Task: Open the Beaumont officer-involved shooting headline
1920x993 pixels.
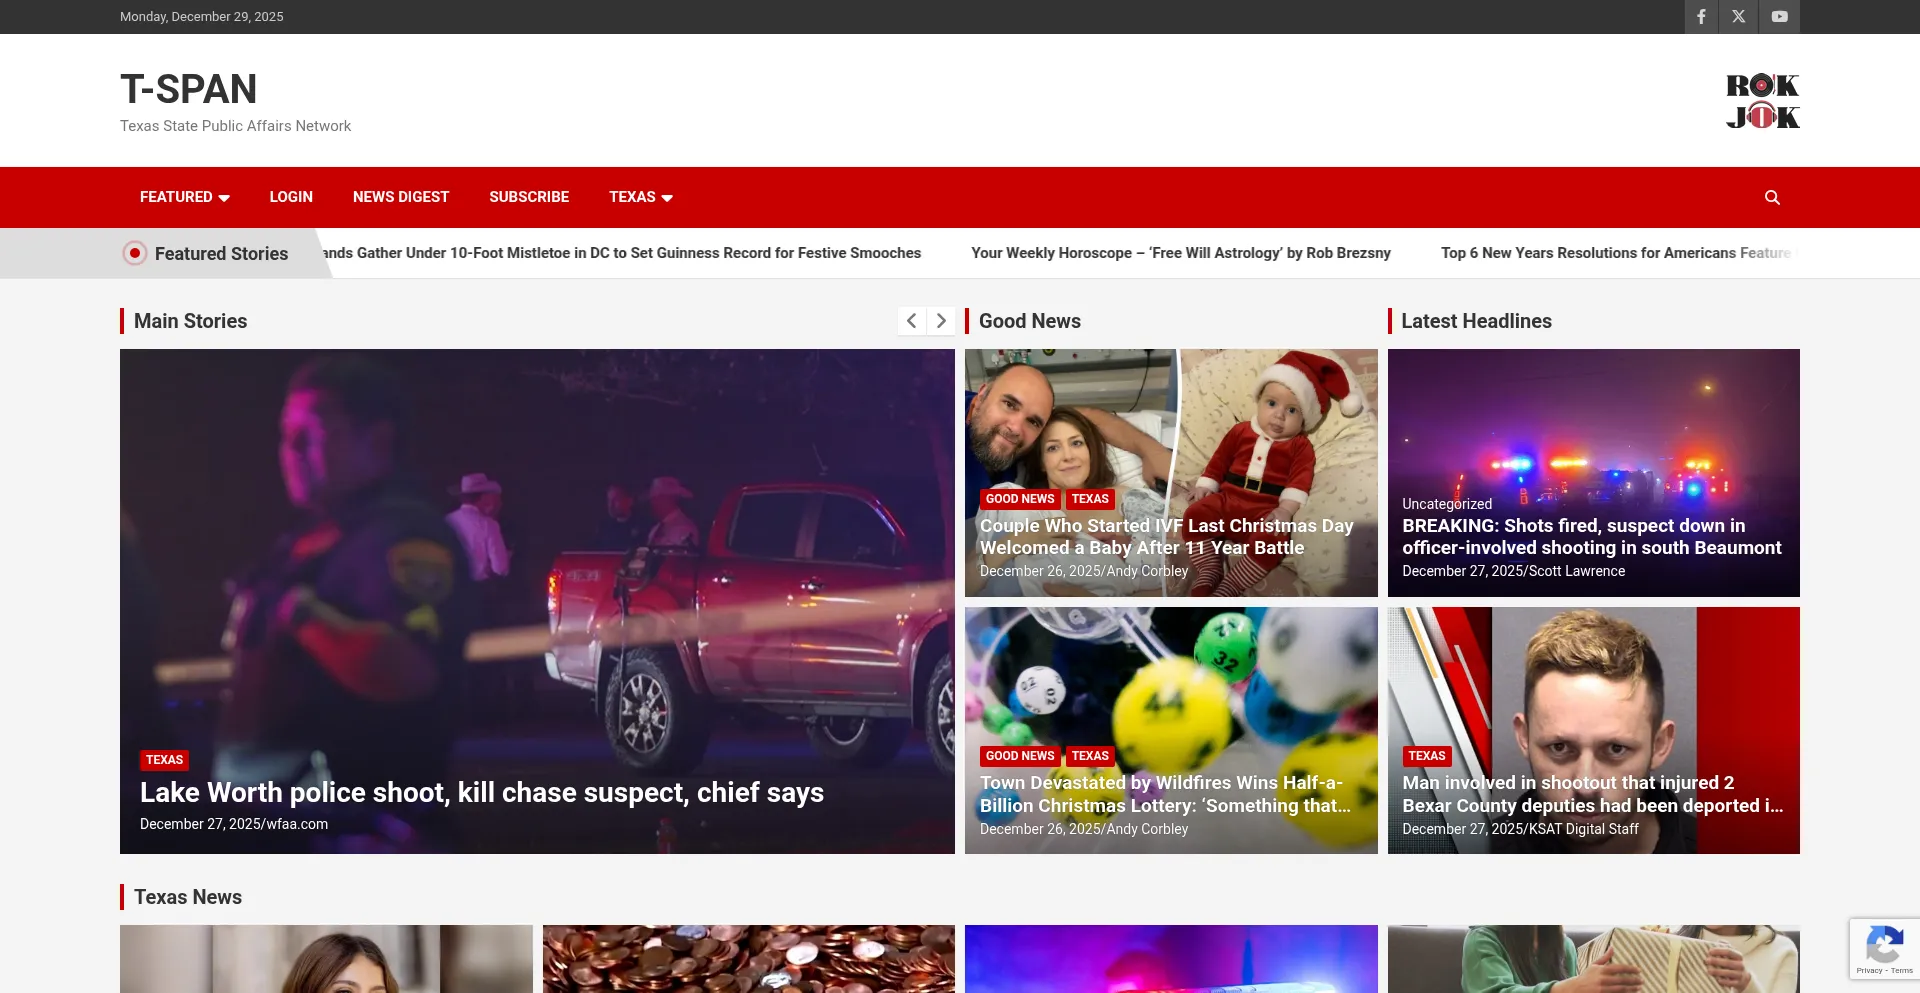Action: (1591, 536)
